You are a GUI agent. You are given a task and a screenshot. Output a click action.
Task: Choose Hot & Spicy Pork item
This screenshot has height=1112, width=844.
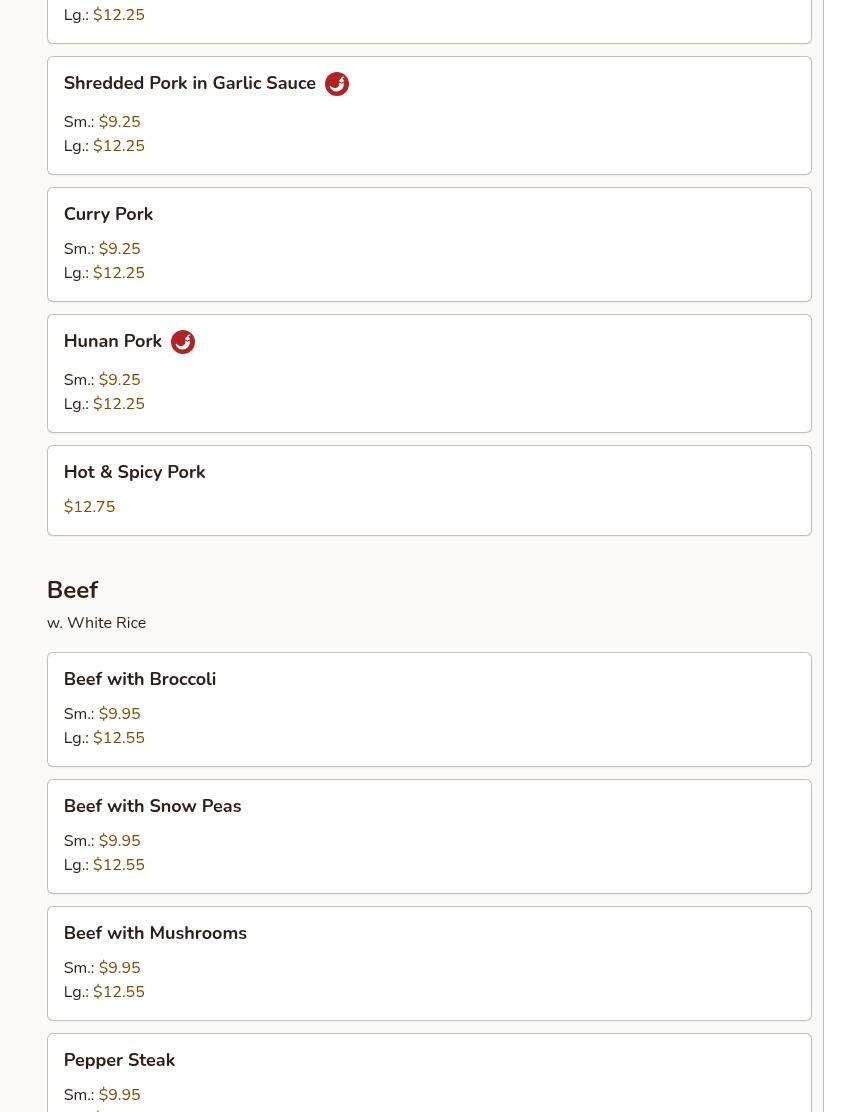point(134,472)
